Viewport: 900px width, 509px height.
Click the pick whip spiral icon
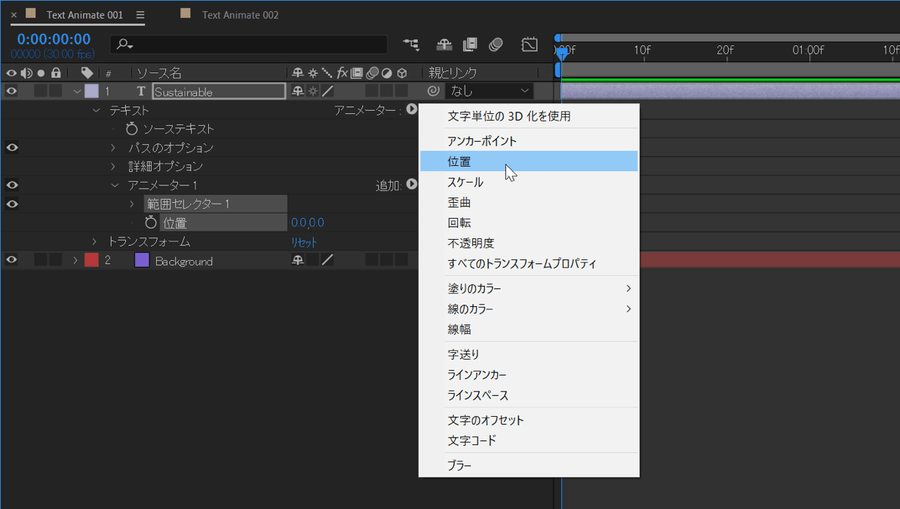point(433,91)
